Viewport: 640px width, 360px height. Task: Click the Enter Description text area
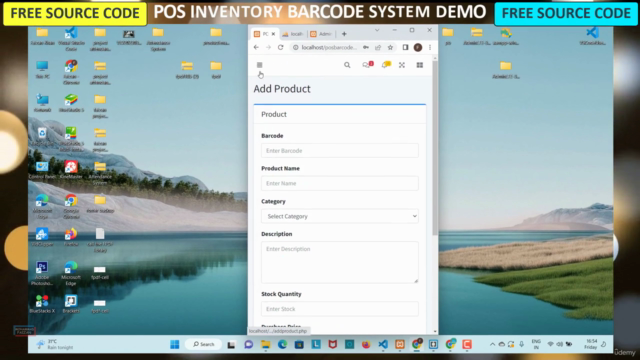point(340,262)
